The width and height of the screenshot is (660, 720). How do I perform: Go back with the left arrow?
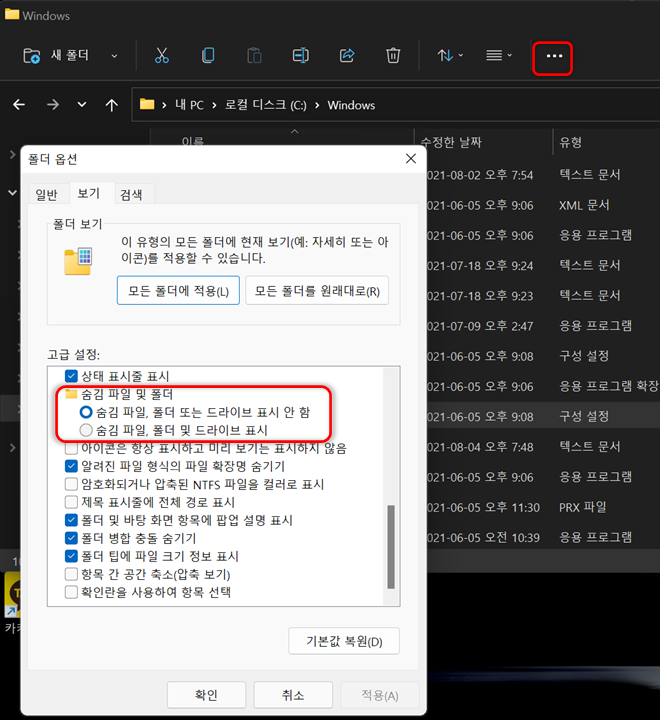point(19,105)
